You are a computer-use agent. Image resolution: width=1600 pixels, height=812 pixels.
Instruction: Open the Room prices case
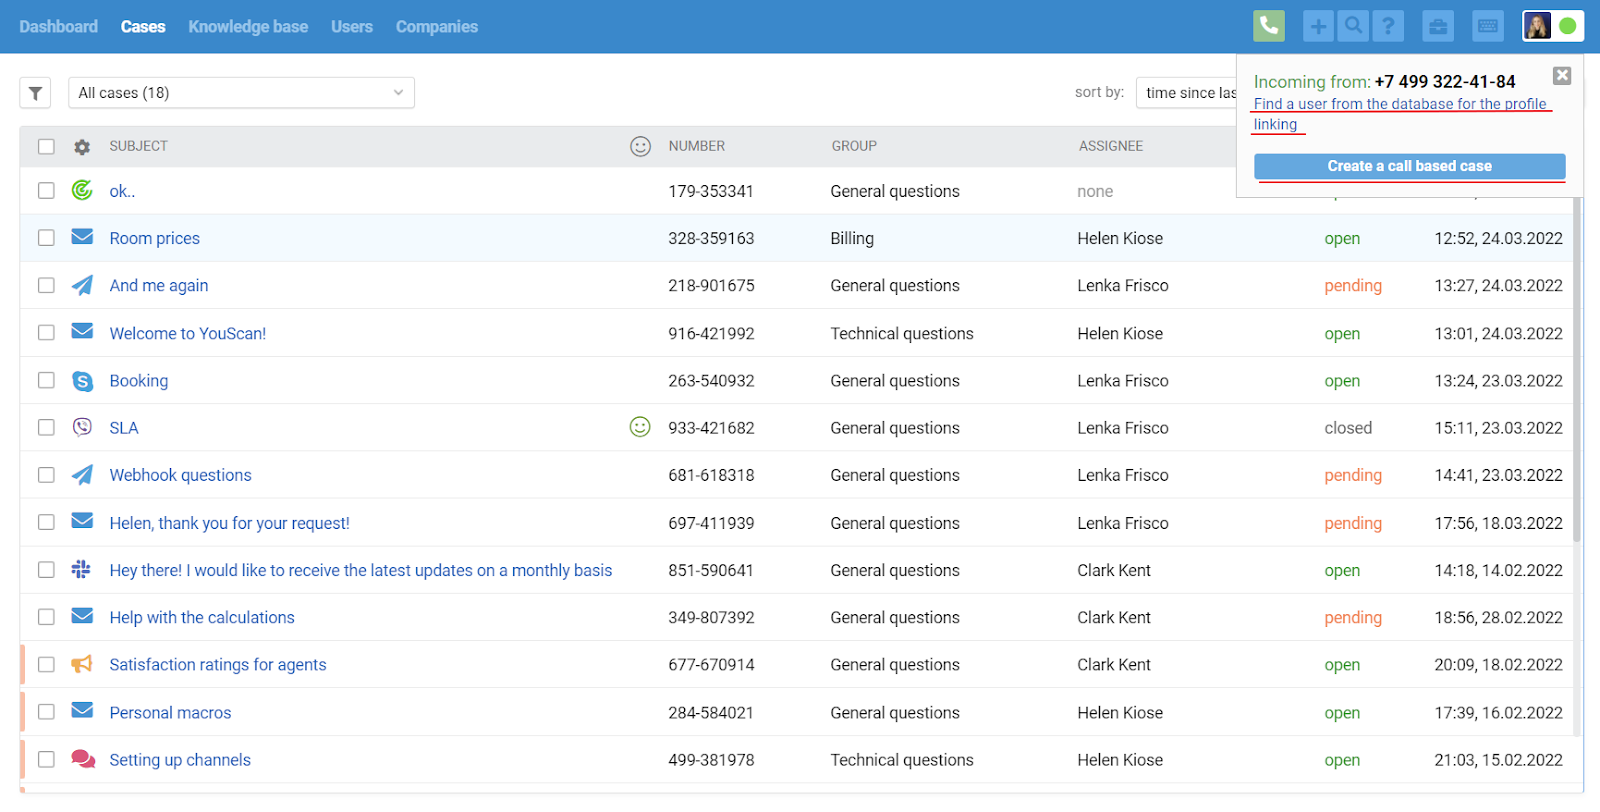tap(155, 238)
